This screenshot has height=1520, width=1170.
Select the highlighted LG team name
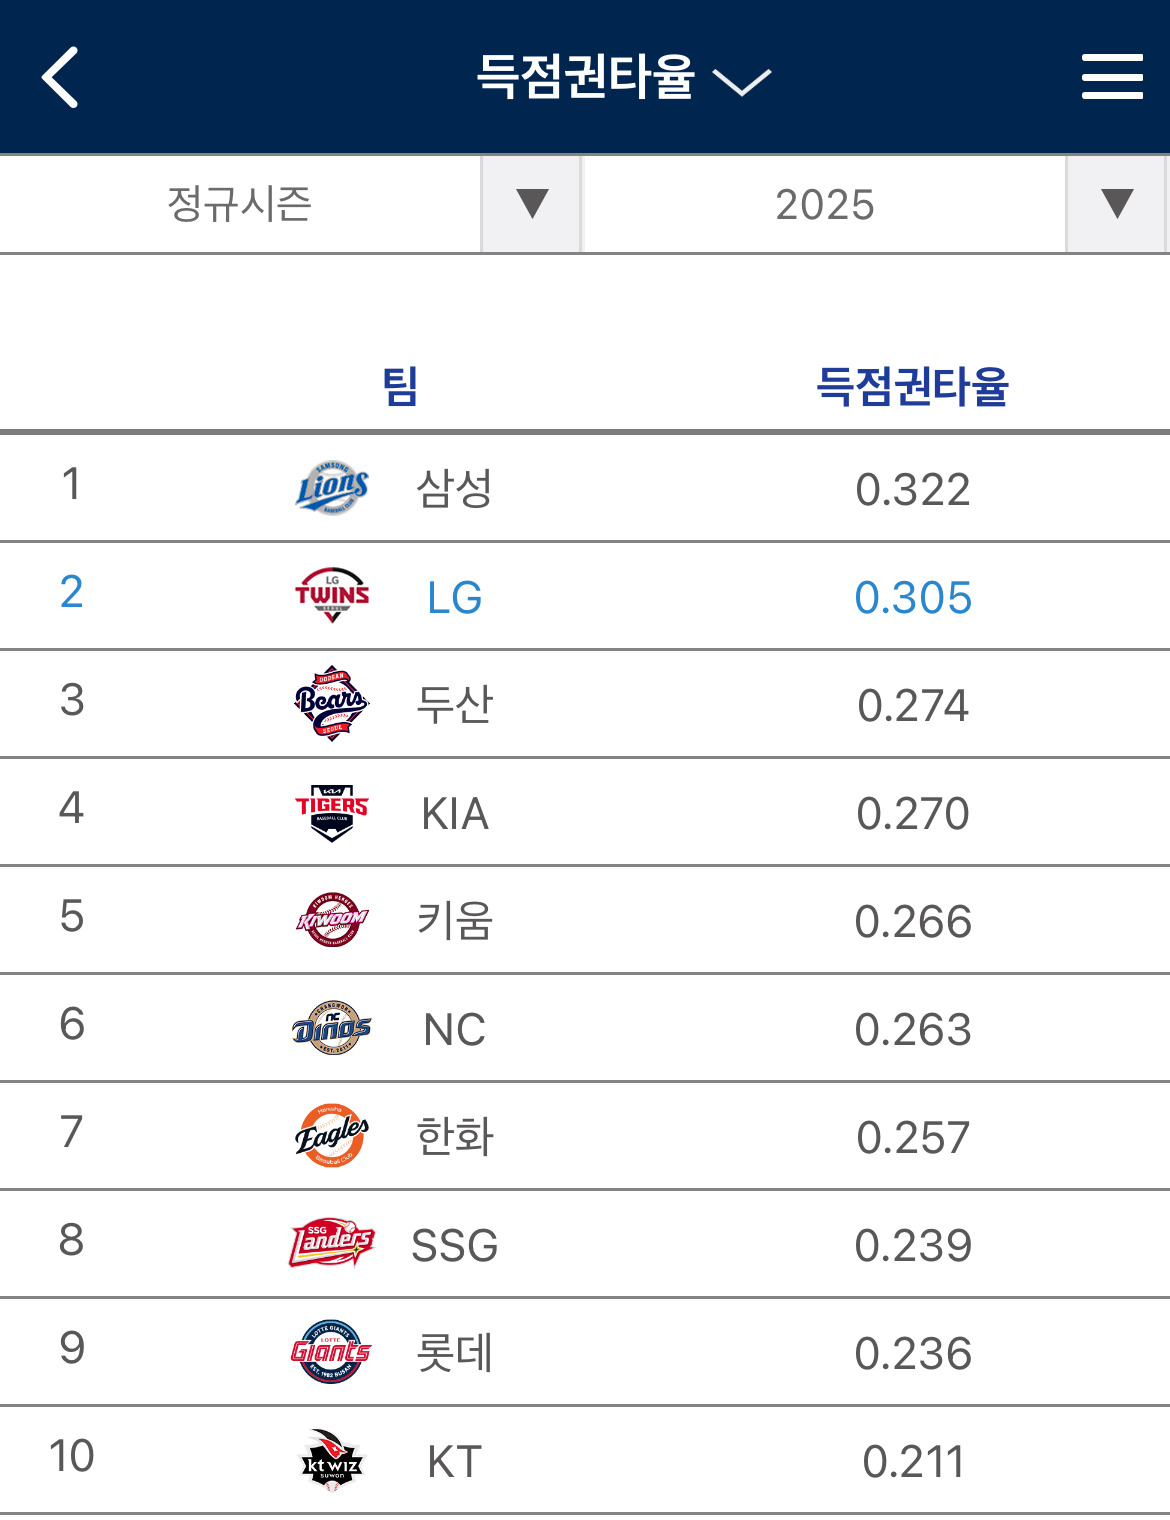pyautogui.click(x=455, y=598)
